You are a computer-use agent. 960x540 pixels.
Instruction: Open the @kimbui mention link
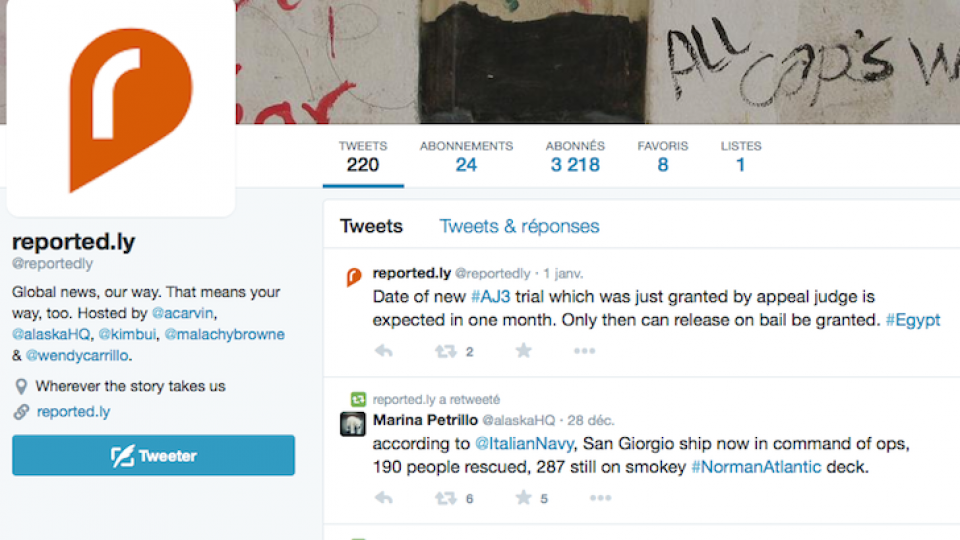(x=127, y=334)
